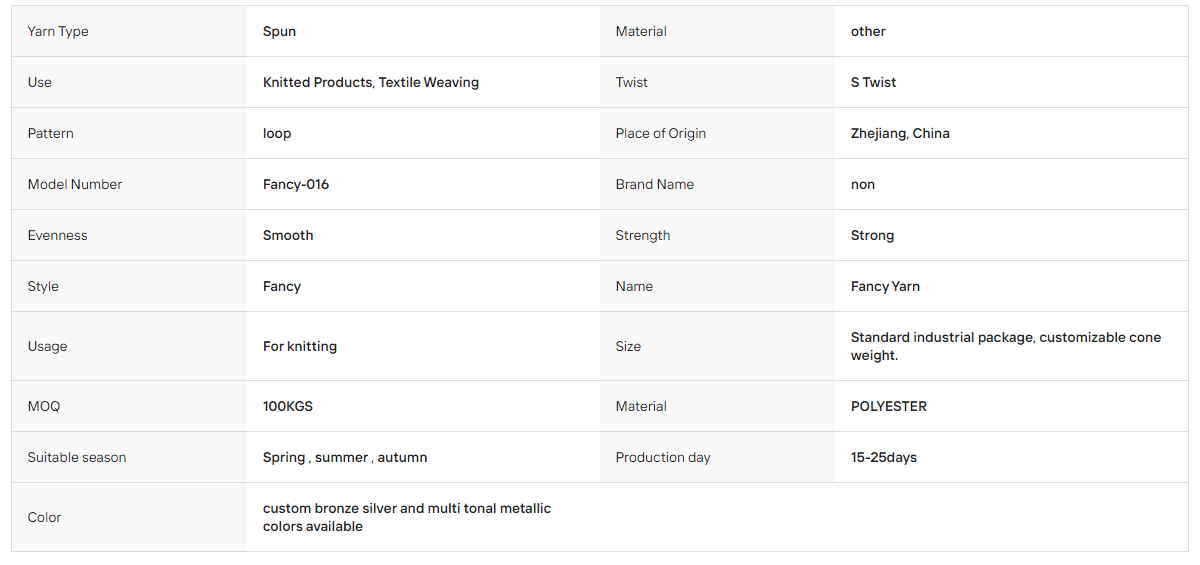Screen dimensions: 1200x565
Task: Select the Smooth evenness value
Action: point(288,235)
